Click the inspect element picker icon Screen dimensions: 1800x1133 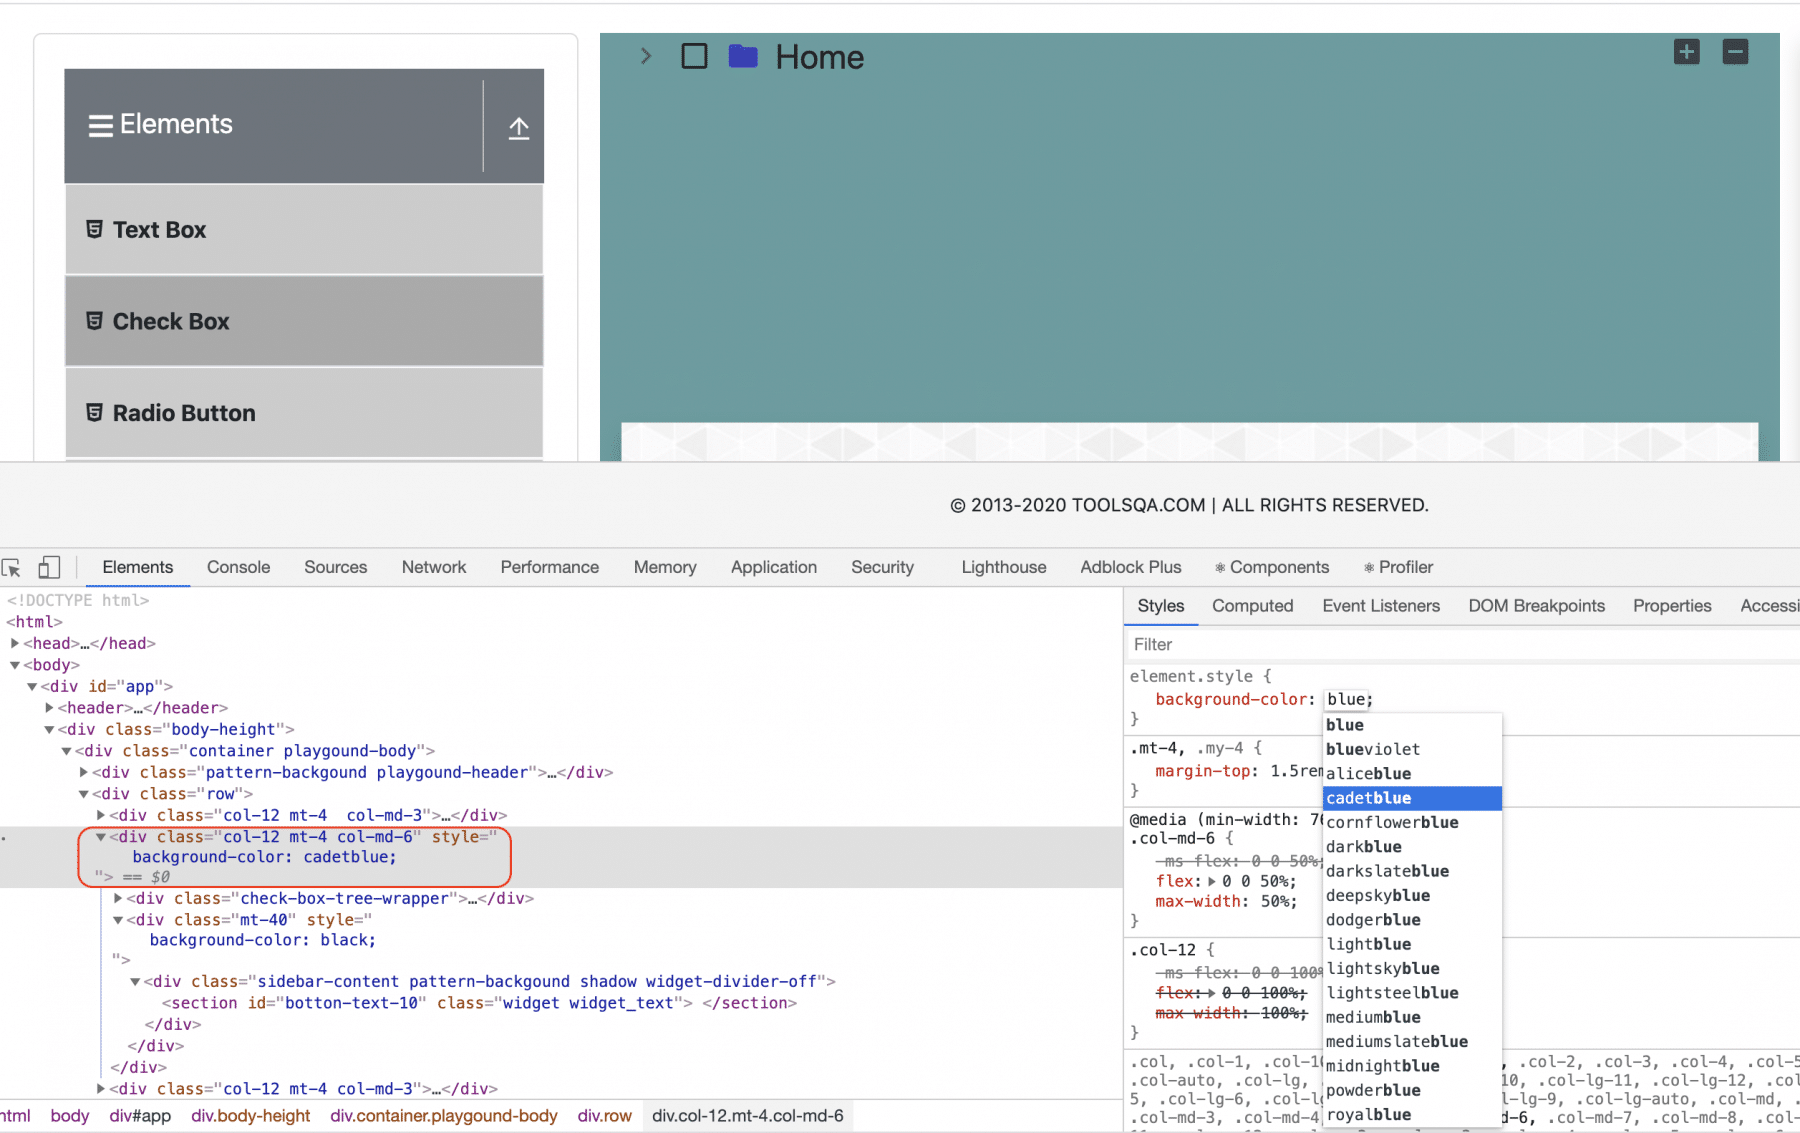click(12, 568)
